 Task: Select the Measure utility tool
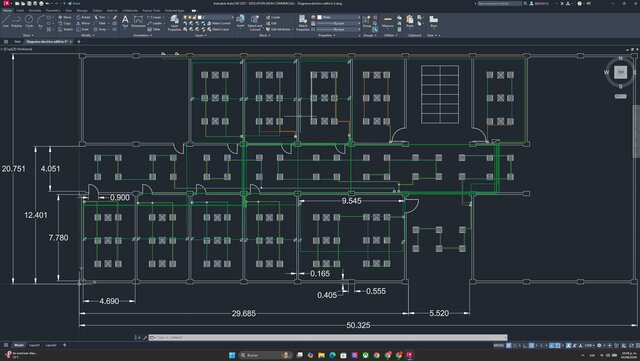(388, 21)
